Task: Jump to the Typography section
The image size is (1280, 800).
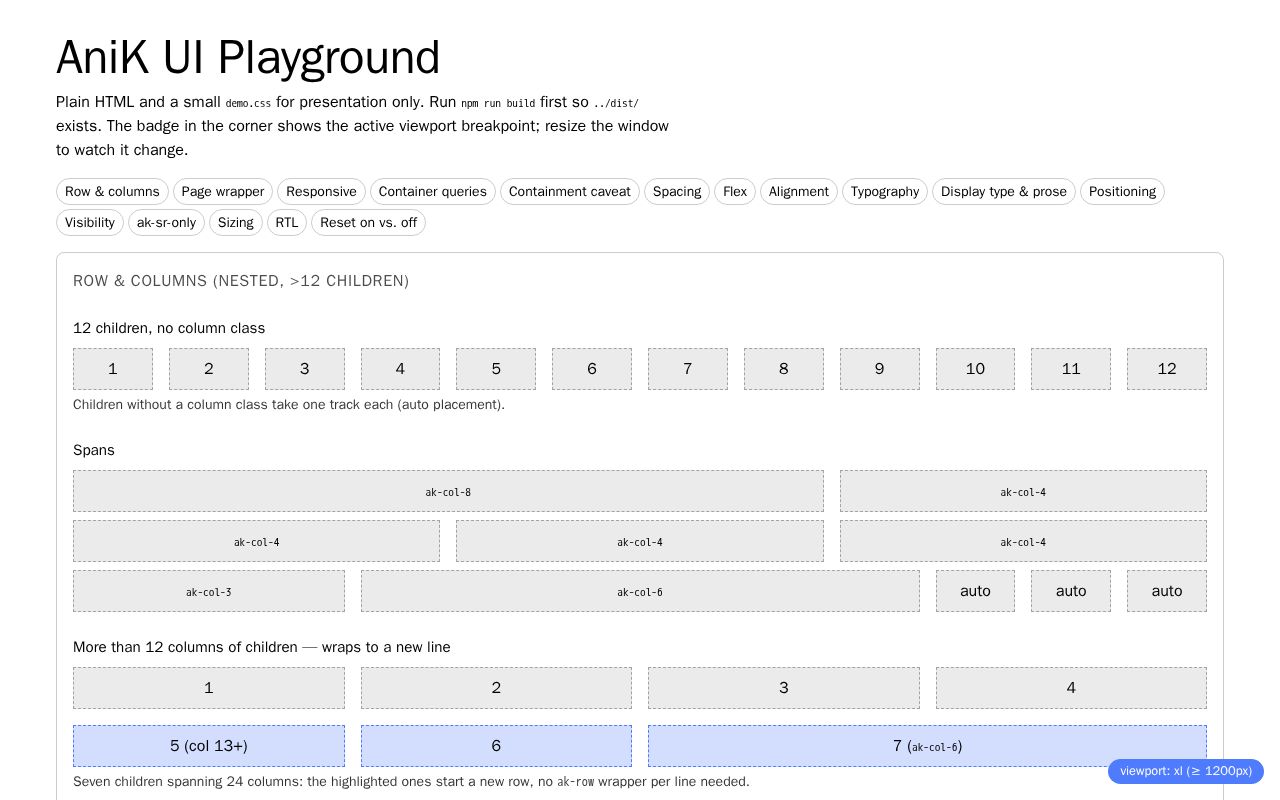Action: 885,192
